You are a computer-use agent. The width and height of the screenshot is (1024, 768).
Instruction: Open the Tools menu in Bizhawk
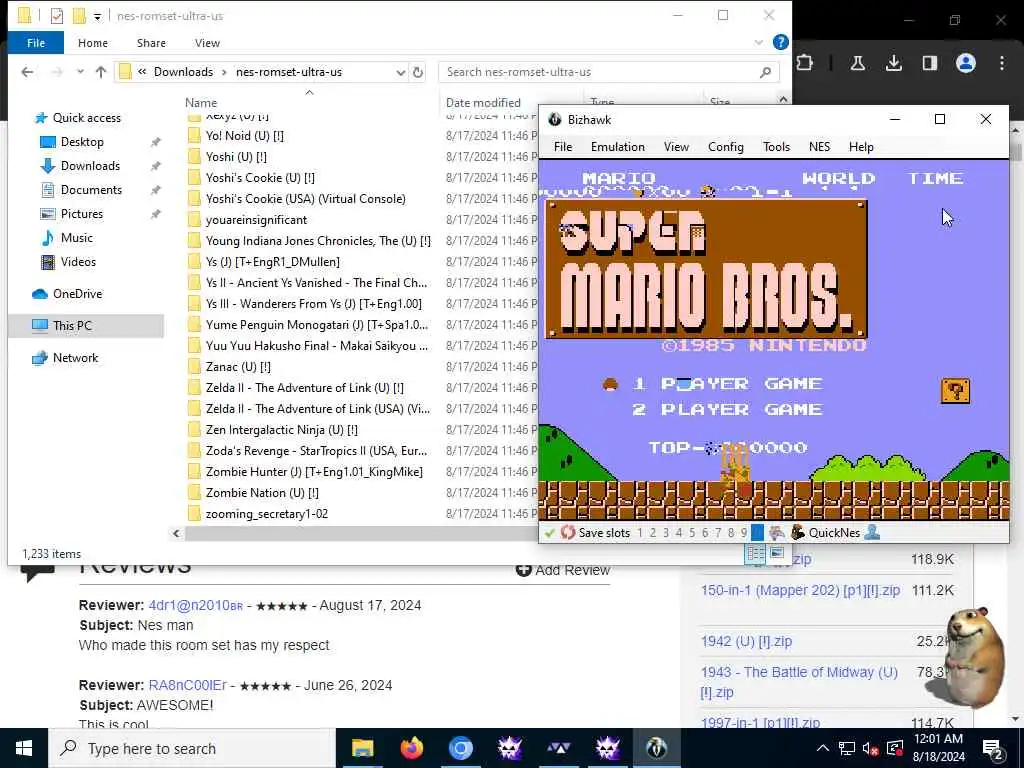tap(776, 147)
